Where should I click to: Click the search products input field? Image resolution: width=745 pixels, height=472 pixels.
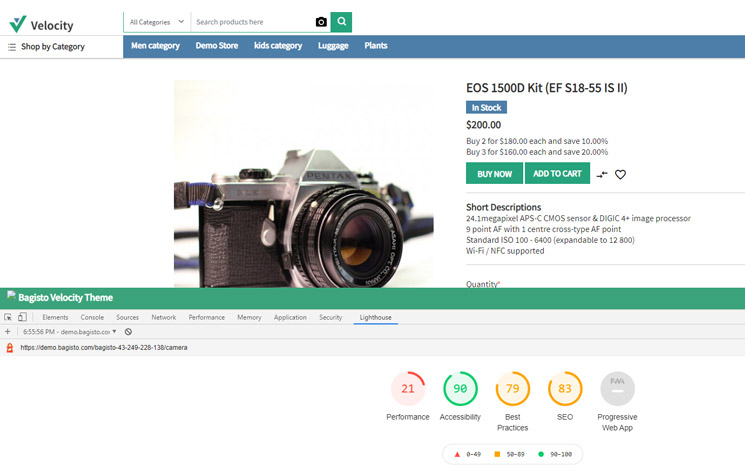pyautogui.click(x=252, y=22)
